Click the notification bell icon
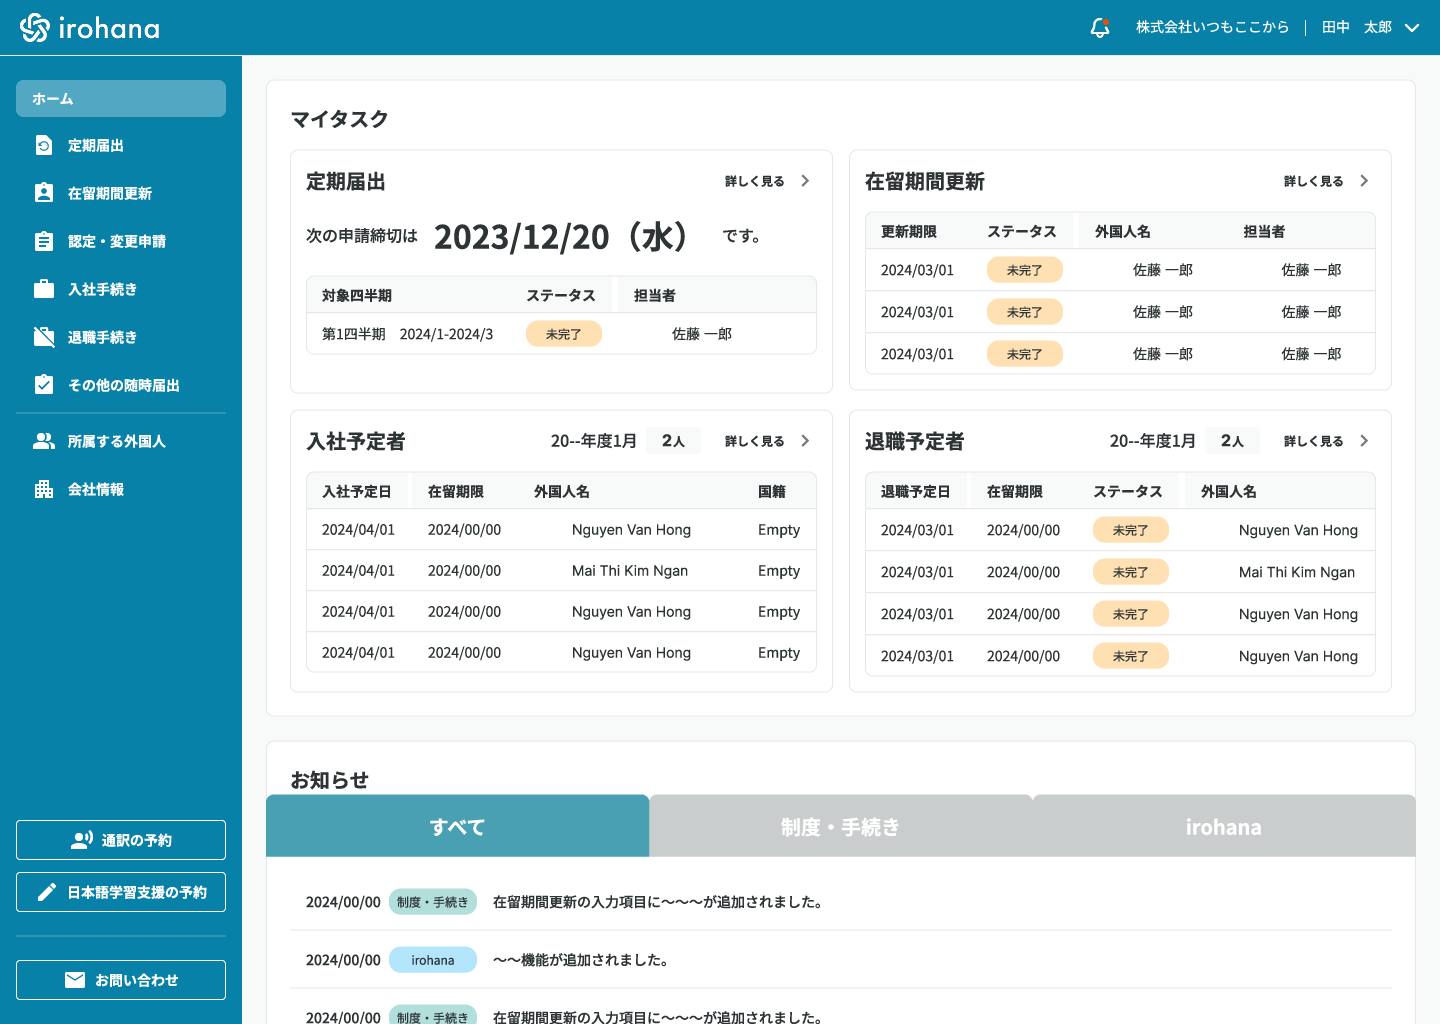 pyautogui.click(x=1100, y=28)
